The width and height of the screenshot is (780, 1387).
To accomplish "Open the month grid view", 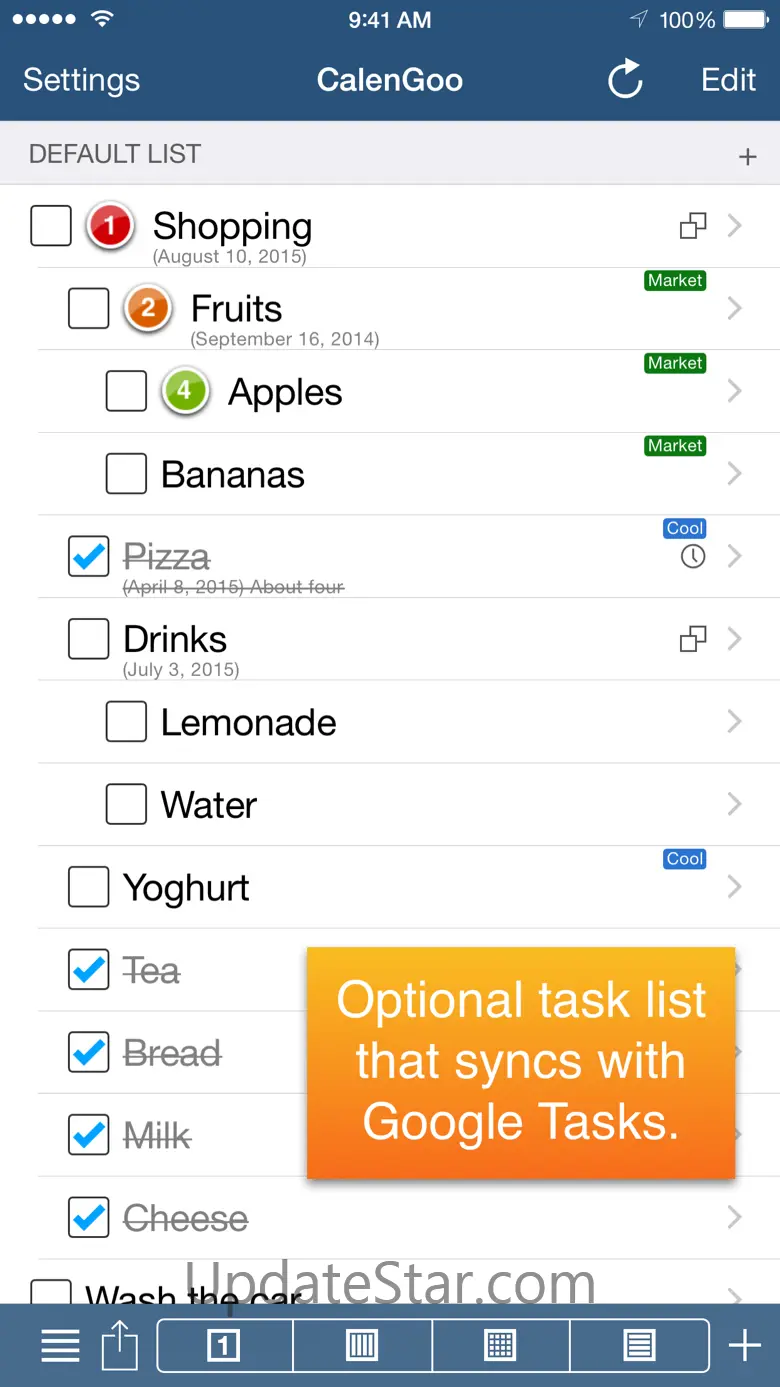I will [500, 1346].
